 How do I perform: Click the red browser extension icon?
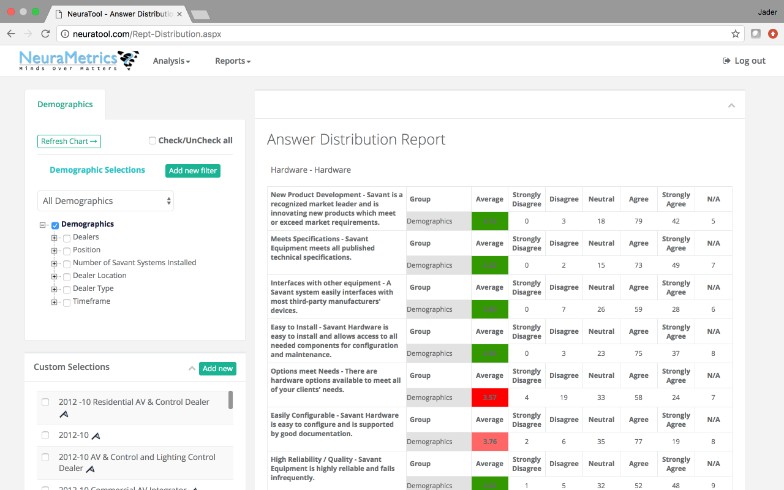pos(773,34)
